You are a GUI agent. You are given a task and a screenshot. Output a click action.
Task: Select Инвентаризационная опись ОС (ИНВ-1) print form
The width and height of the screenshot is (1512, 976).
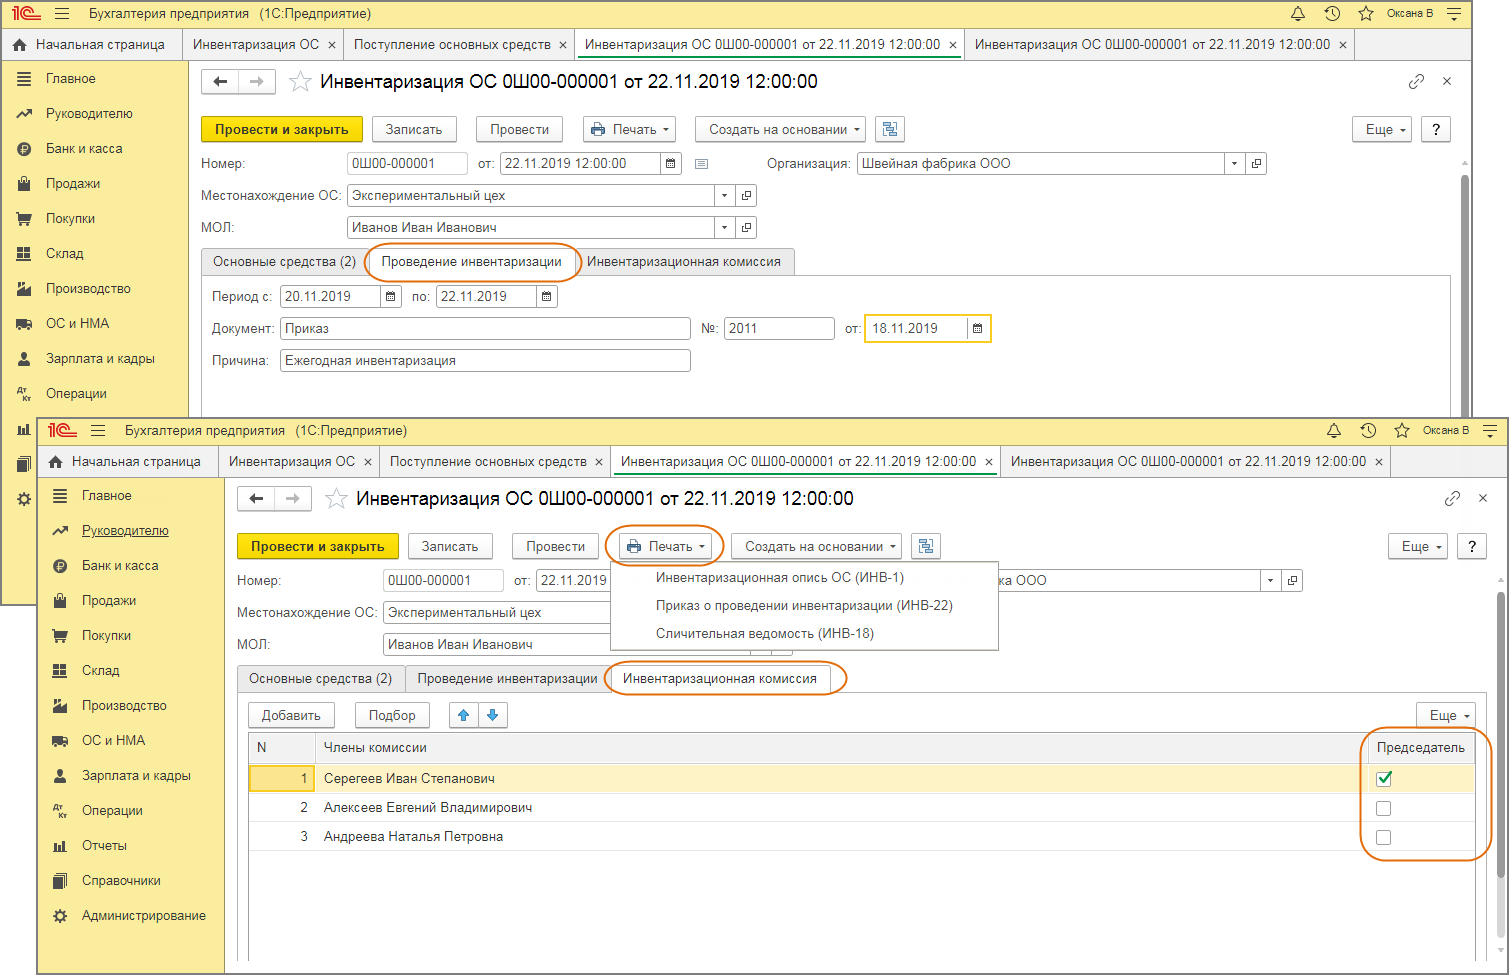[780, 577]
